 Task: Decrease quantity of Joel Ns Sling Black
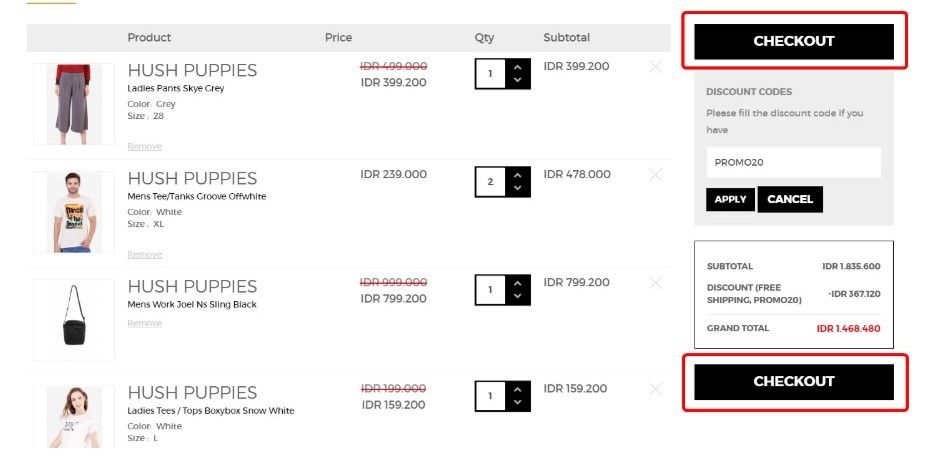tap(518, 297)
